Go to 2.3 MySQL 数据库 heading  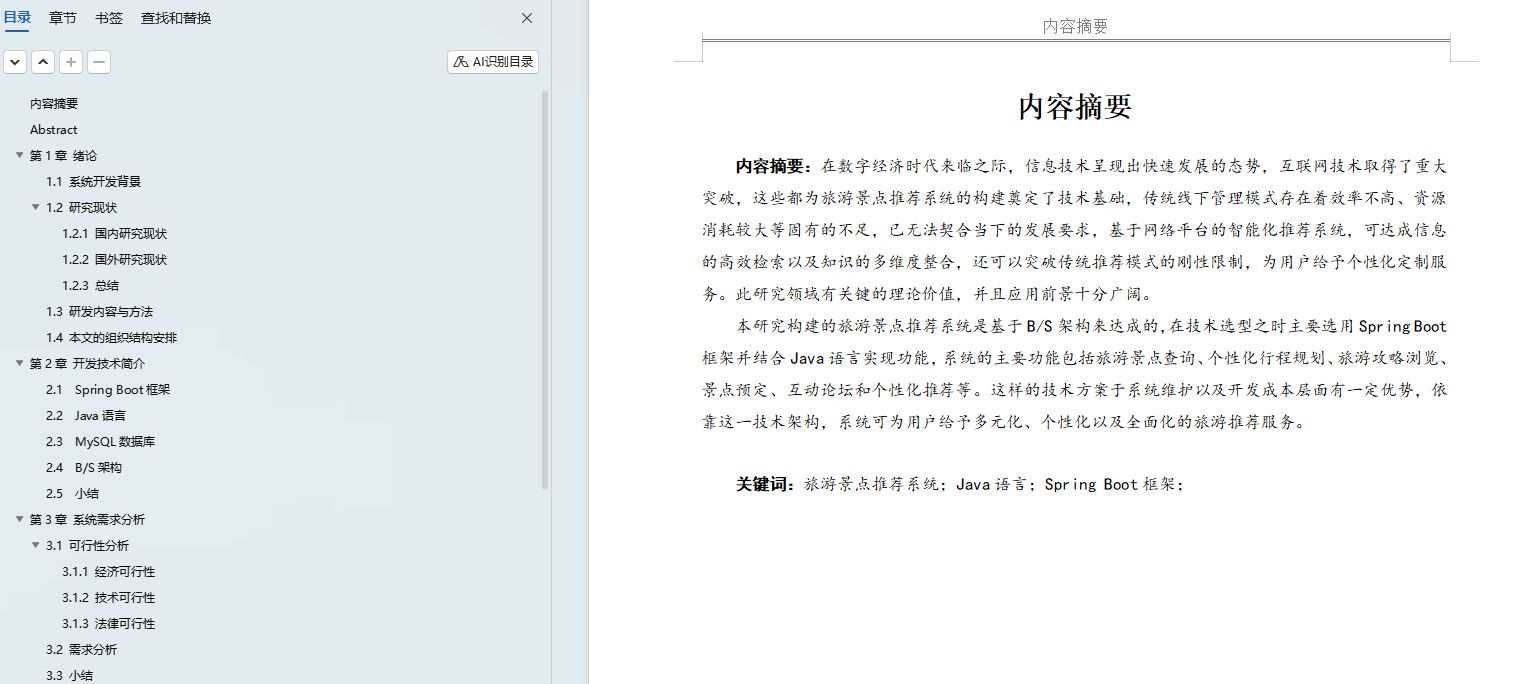click(x=114, y=441)
